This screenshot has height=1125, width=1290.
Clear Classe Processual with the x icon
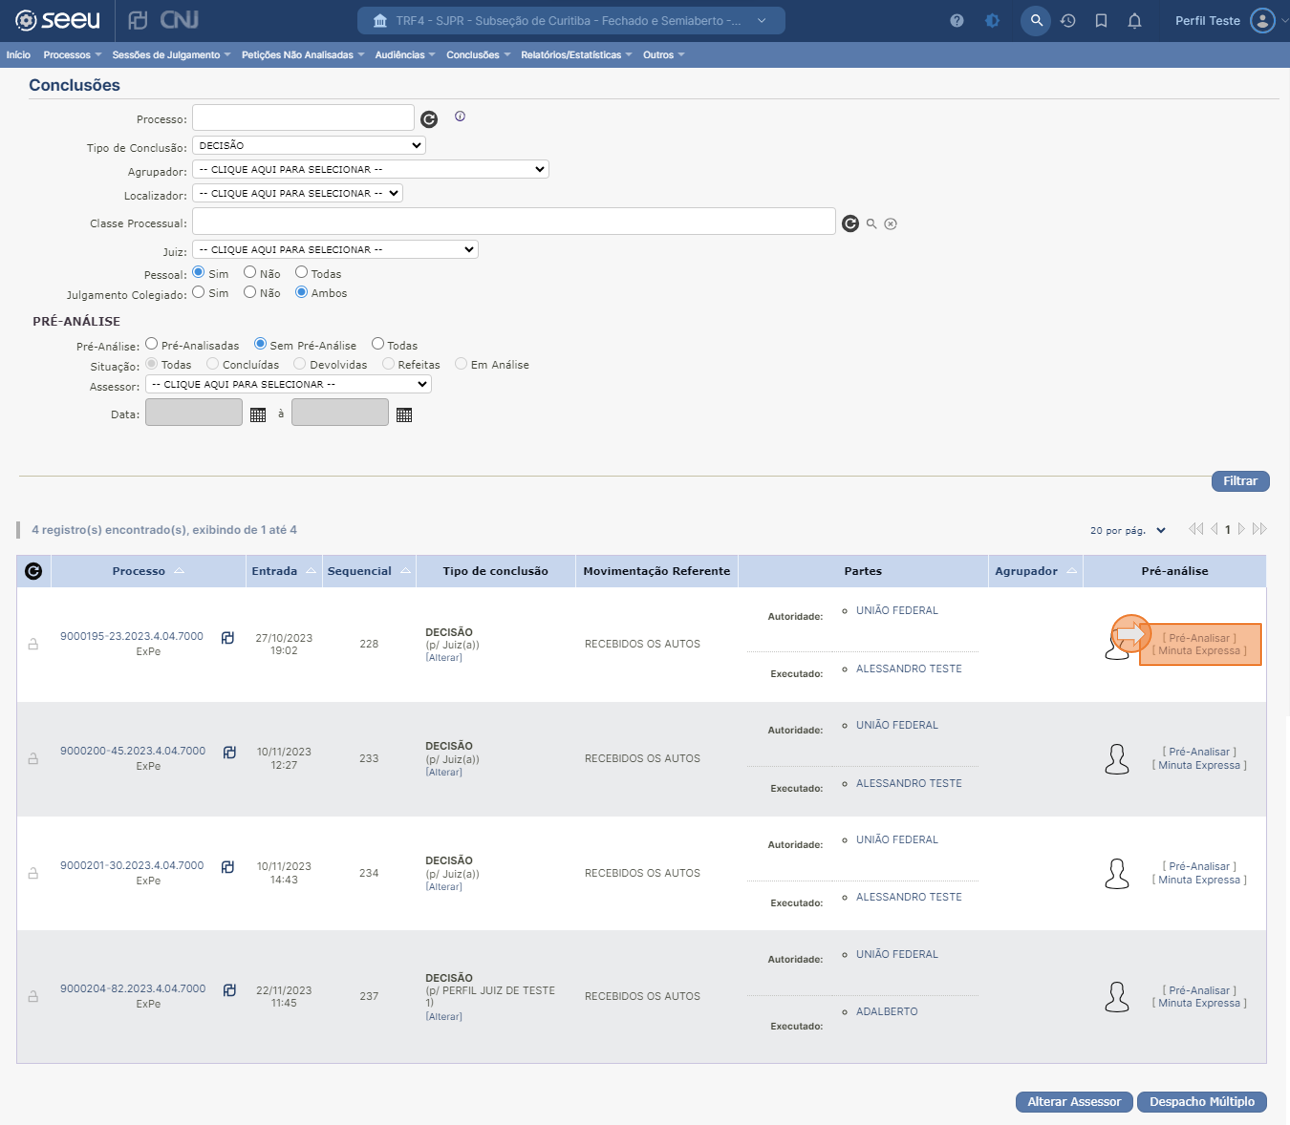click(890, 224)
